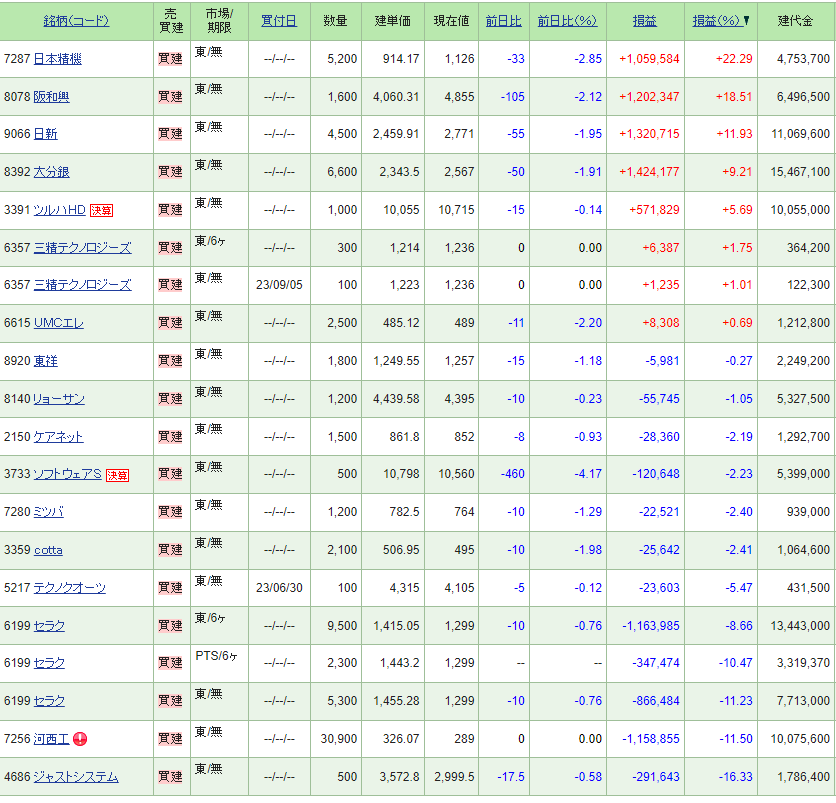Sort by 銘柄(コード) column header

(x=76, y=21)
